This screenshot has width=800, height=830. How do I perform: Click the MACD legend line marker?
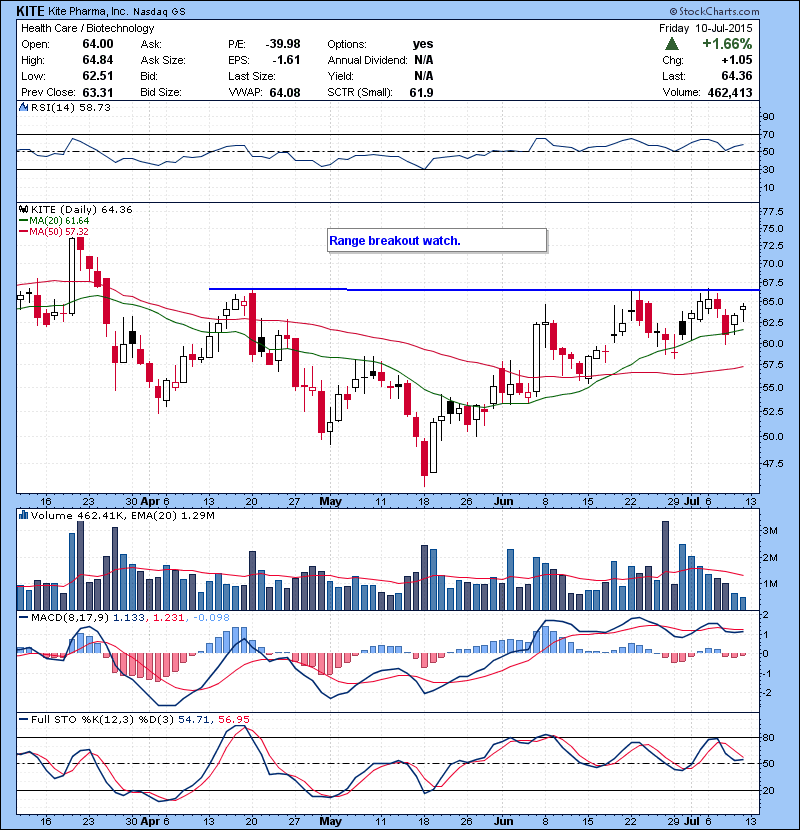pyautogui.click(x=23, y=617)
